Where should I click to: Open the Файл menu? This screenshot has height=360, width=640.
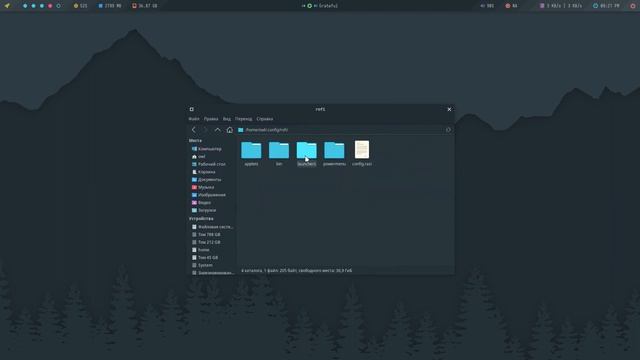point(194,119)
